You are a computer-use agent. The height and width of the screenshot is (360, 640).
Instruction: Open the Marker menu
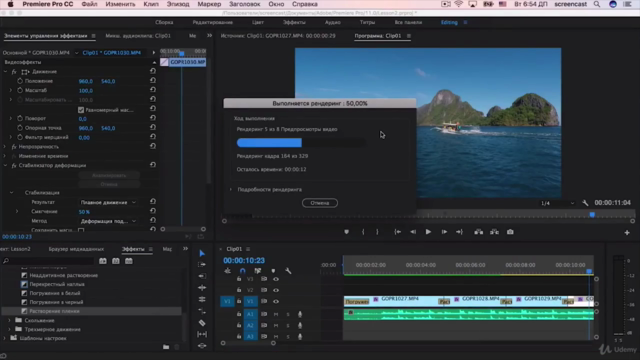click(x=209, y=4)
